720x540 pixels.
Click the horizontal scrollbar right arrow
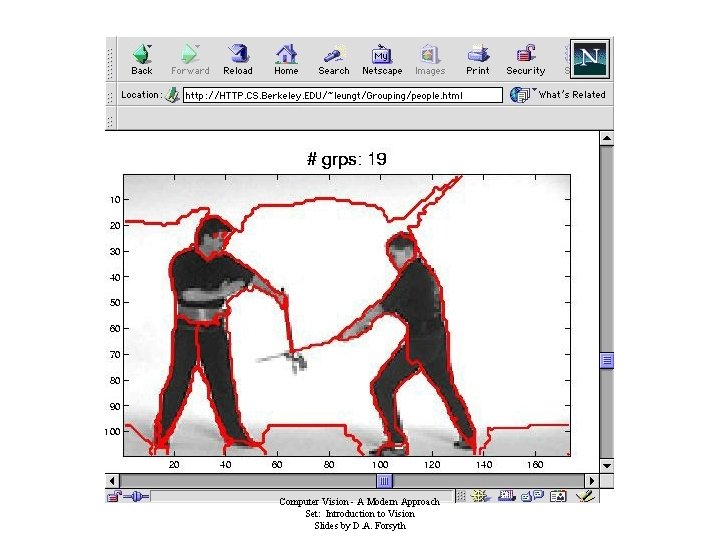592,481
